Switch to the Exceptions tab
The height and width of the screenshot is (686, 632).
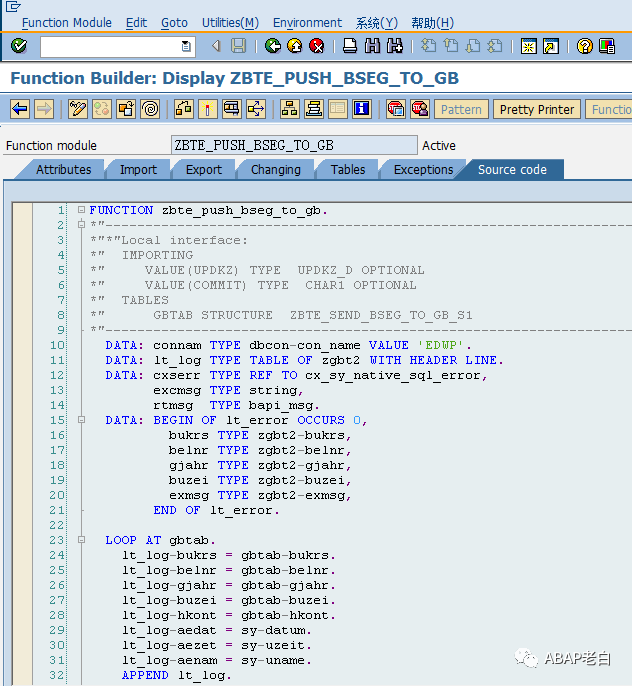[x=423, y=170]
